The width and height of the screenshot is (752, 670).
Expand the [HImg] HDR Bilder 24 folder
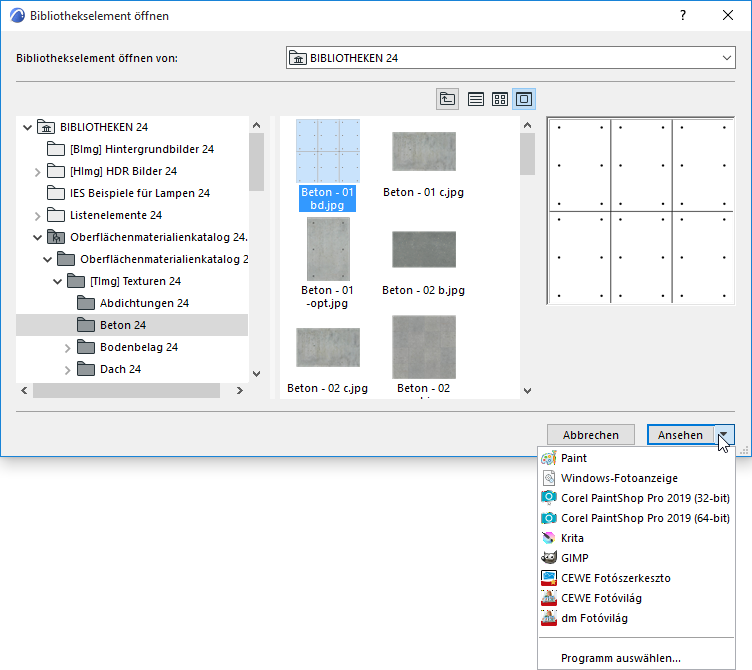click(37, 172)
